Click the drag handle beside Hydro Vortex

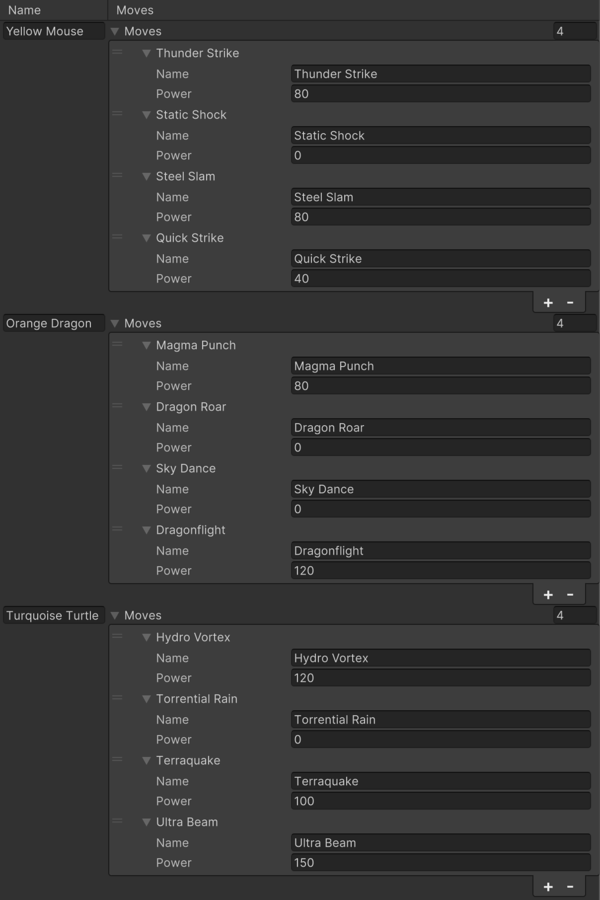click(118, 637)
